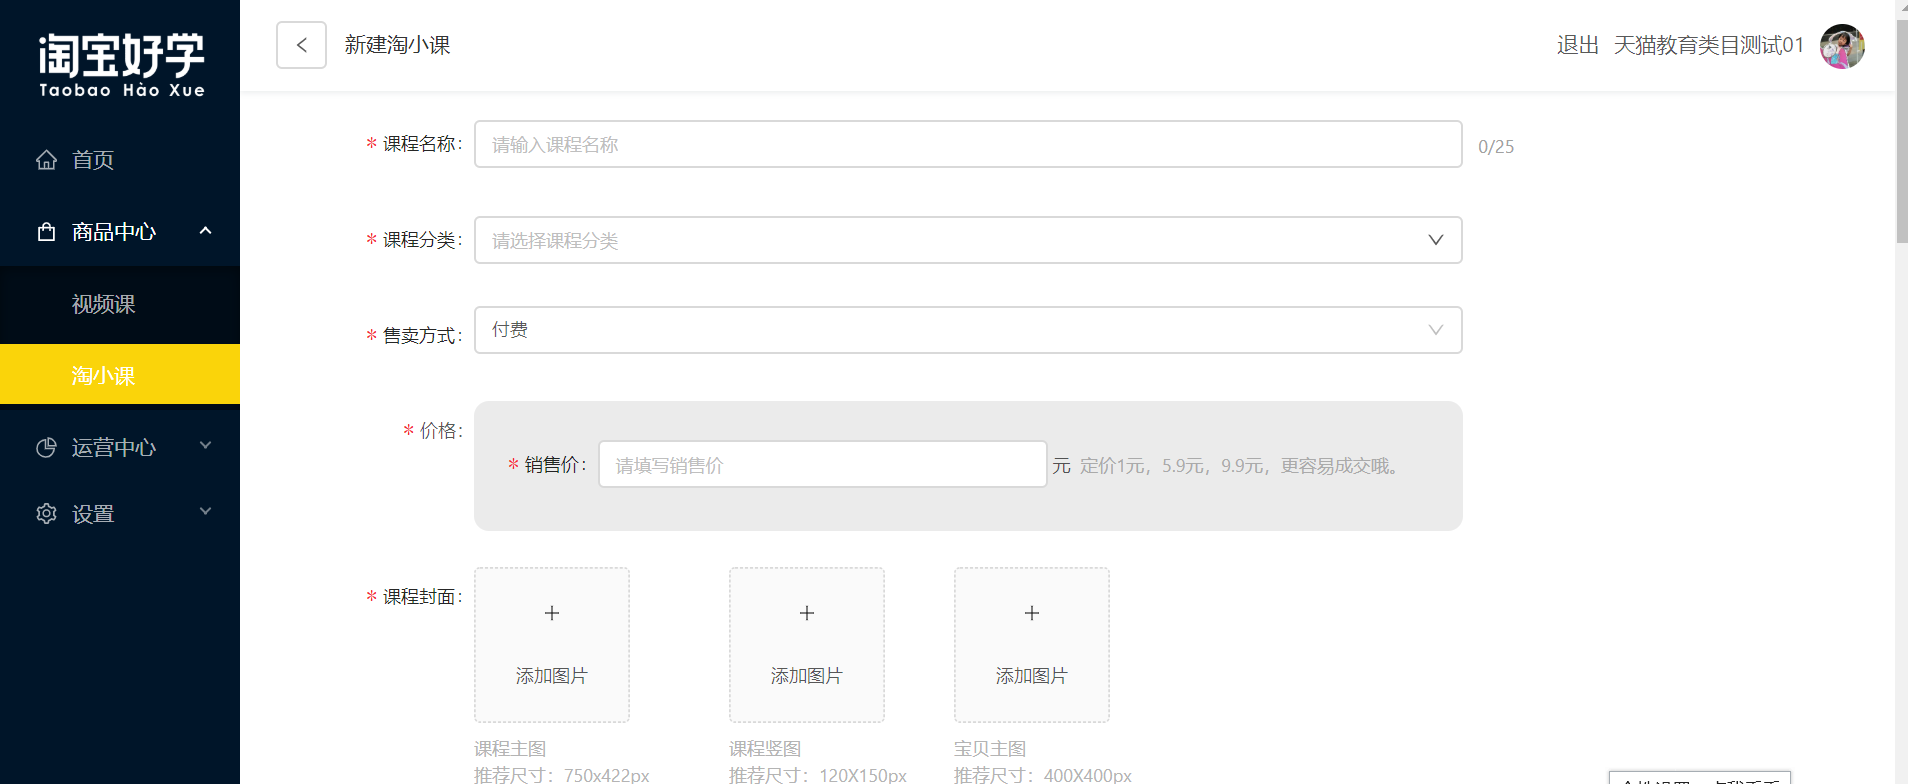1908x784 pixels.
Task: Click the shopping bag icon for 商品中心
Action: pos(46,232)
